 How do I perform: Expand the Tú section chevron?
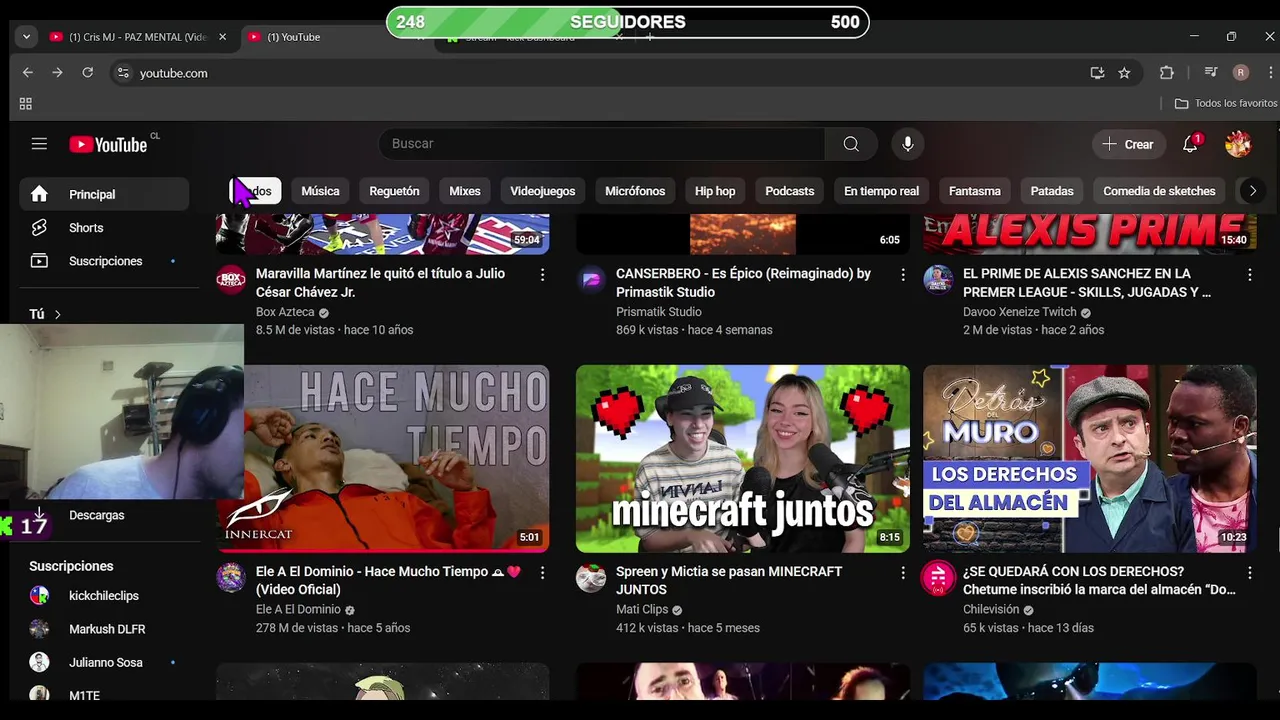pos(57,314)
